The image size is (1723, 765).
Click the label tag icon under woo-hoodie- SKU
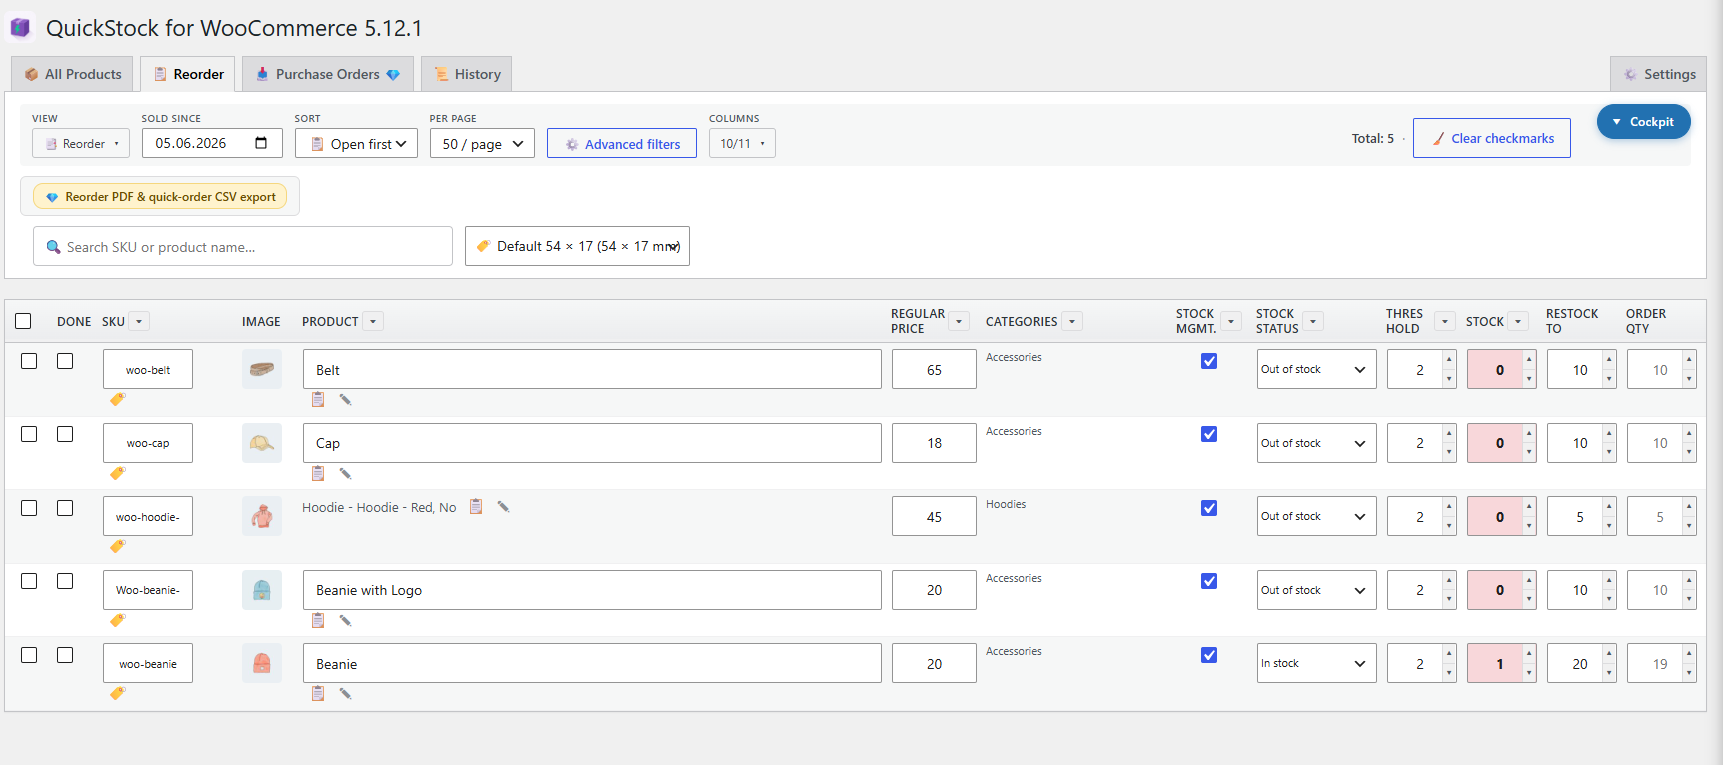tap(117, 546)
